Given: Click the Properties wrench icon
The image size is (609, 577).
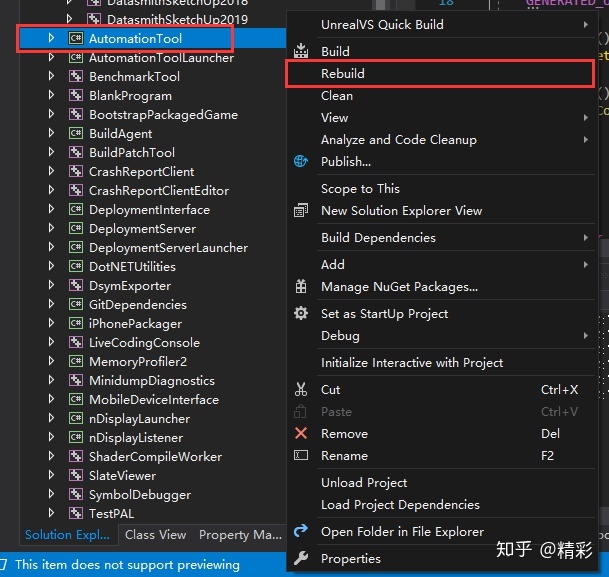Looking at the screenshot, I should click(301, 558).
